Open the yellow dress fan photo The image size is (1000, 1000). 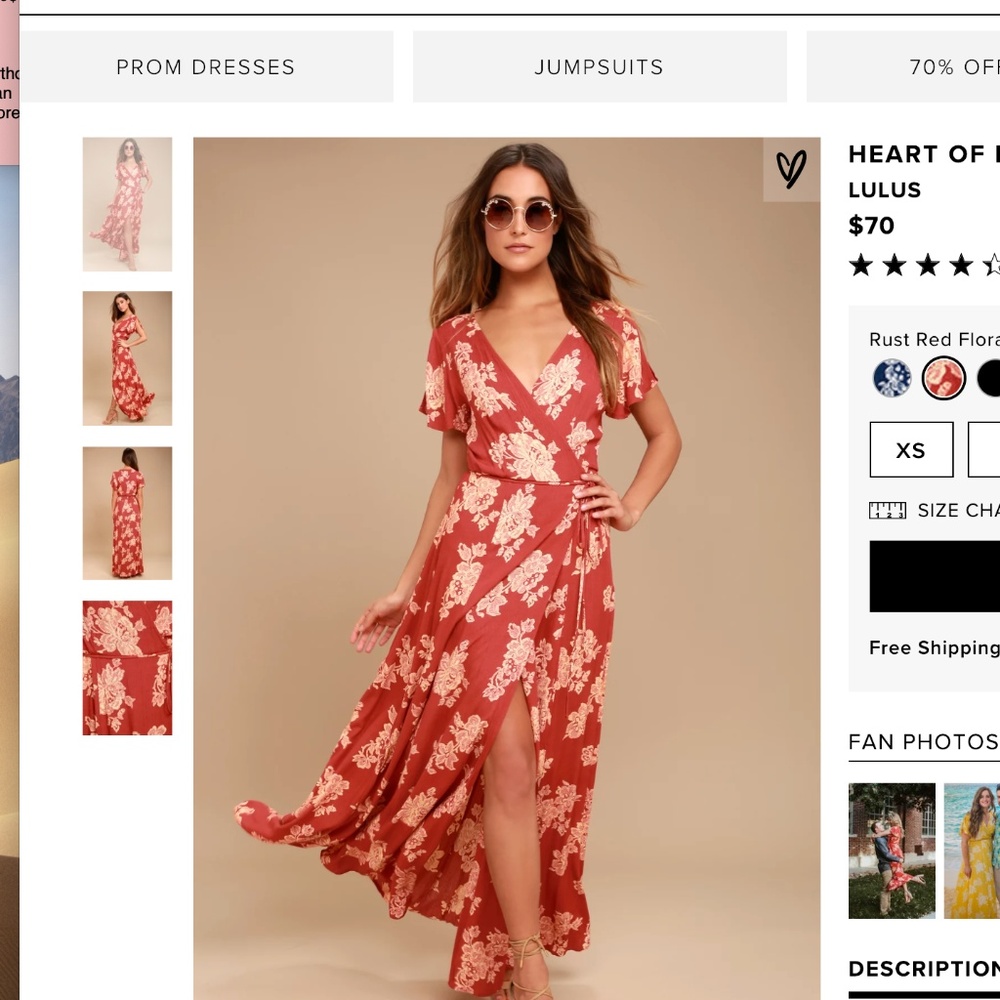[971, 848]
